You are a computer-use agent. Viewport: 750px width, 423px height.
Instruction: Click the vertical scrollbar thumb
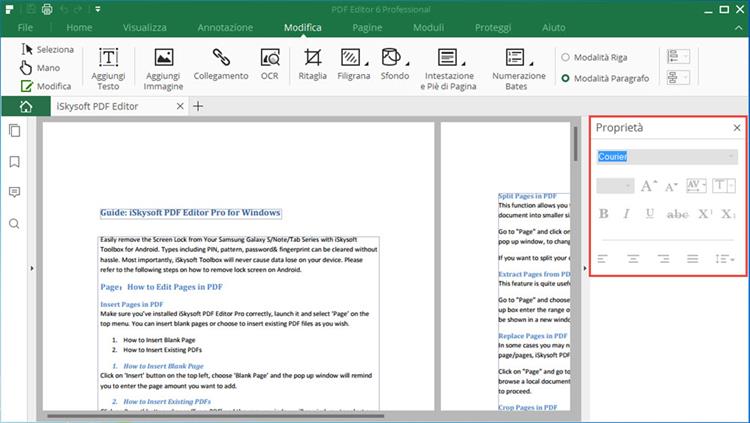tap(575, 144)
